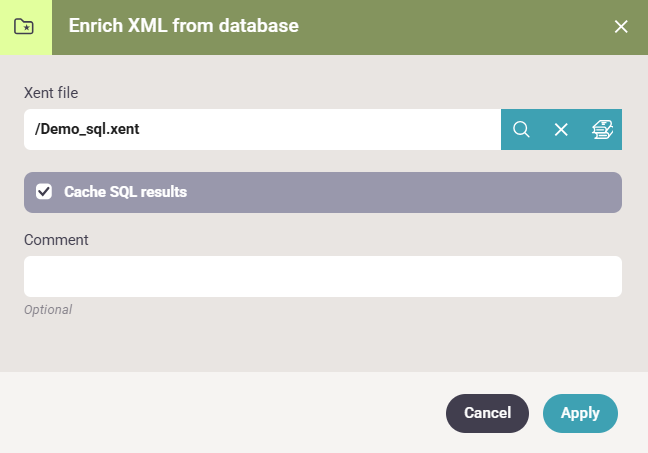Click the checkmark inside the white checkbox
The image size is (648, 453).
pos(44,192)
